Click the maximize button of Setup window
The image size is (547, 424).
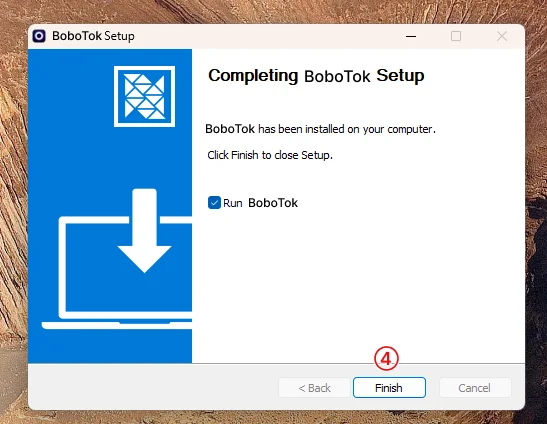(x=456, y=36)
